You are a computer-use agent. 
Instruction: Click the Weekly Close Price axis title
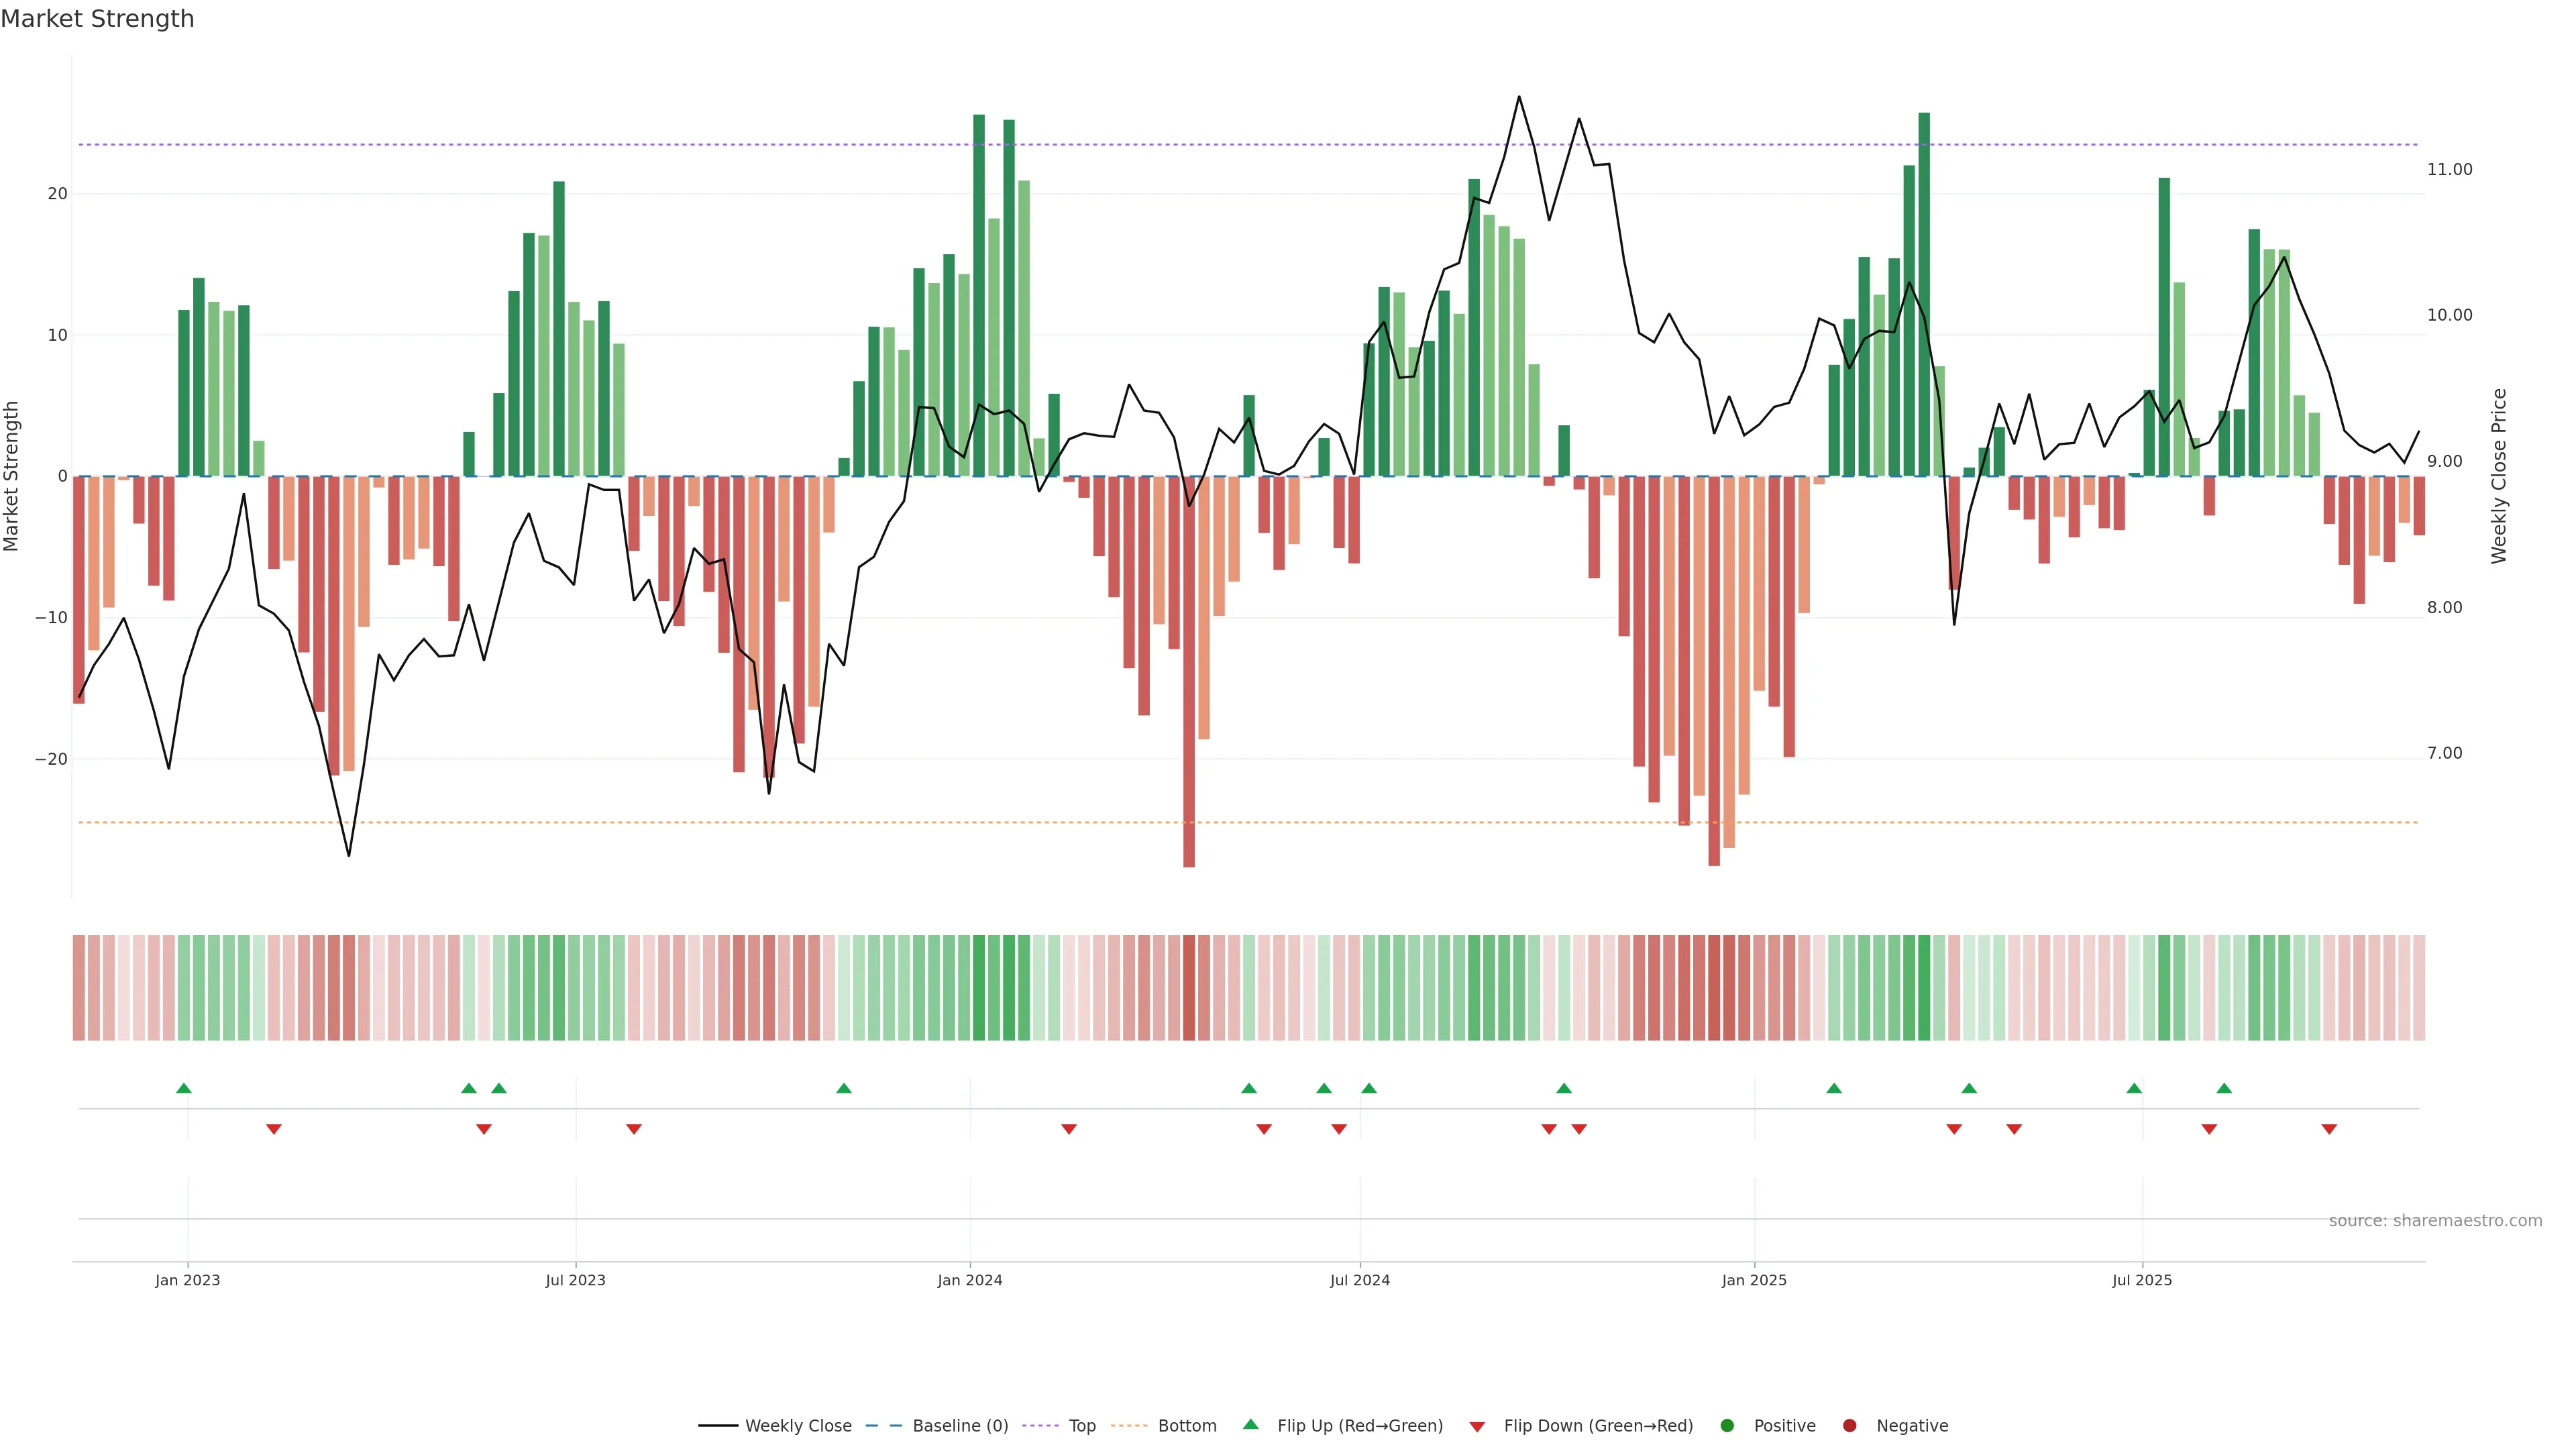tap(2499, 476)
